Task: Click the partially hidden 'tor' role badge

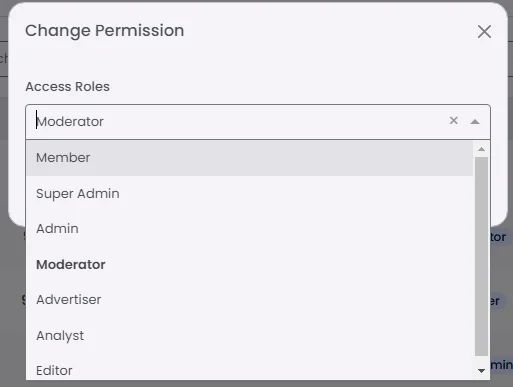Action: coord(498,237)
